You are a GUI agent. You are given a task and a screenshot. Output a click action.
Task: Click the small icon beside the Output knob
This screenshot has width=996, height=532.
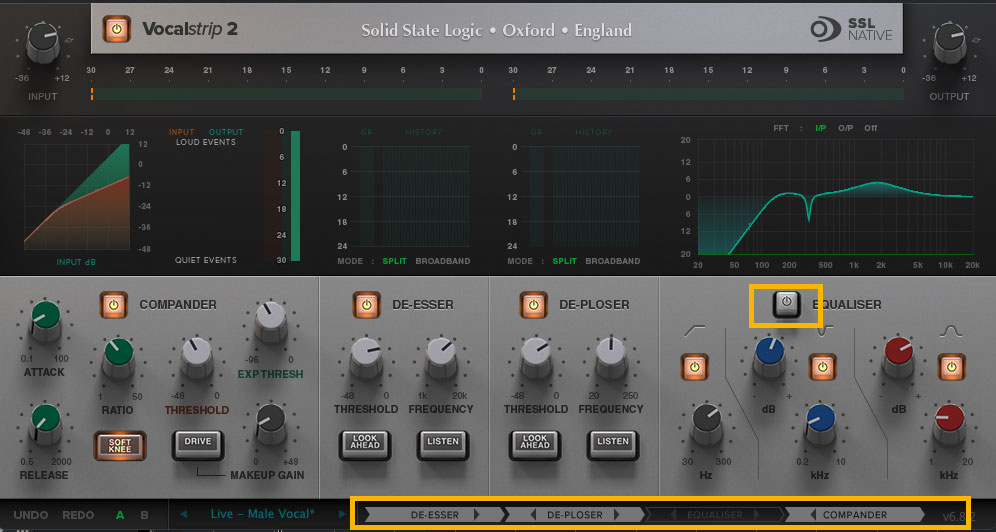tap(976, 41)
